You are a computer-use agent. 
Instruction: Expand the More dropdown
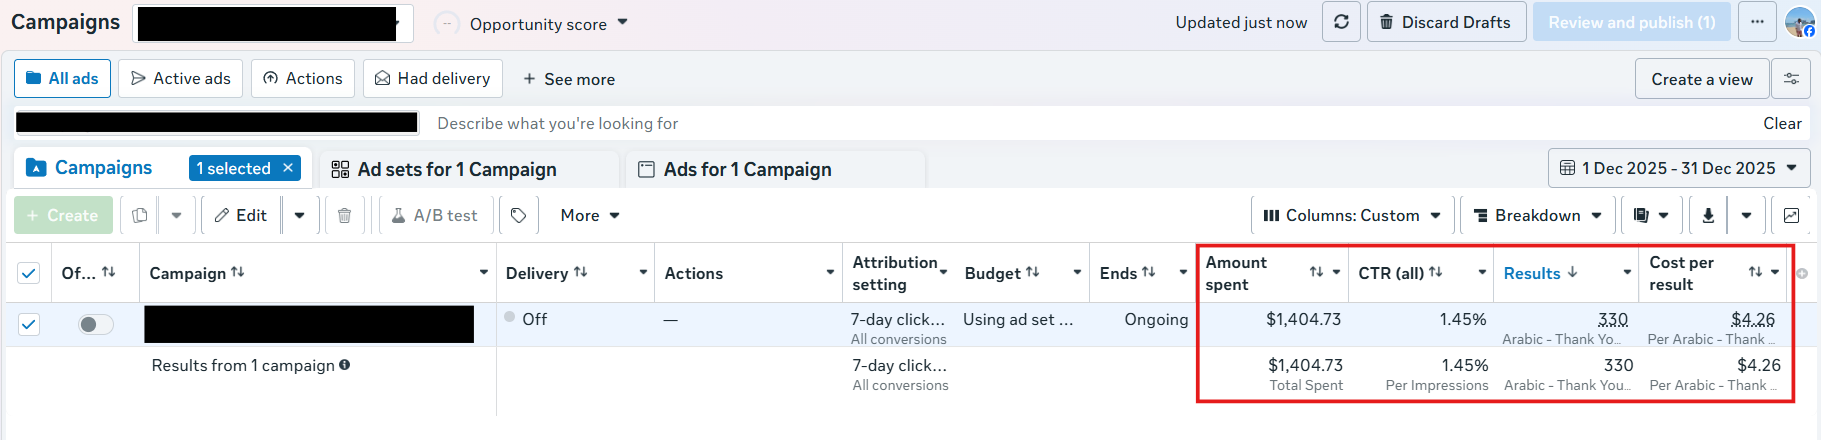point(590,215)
